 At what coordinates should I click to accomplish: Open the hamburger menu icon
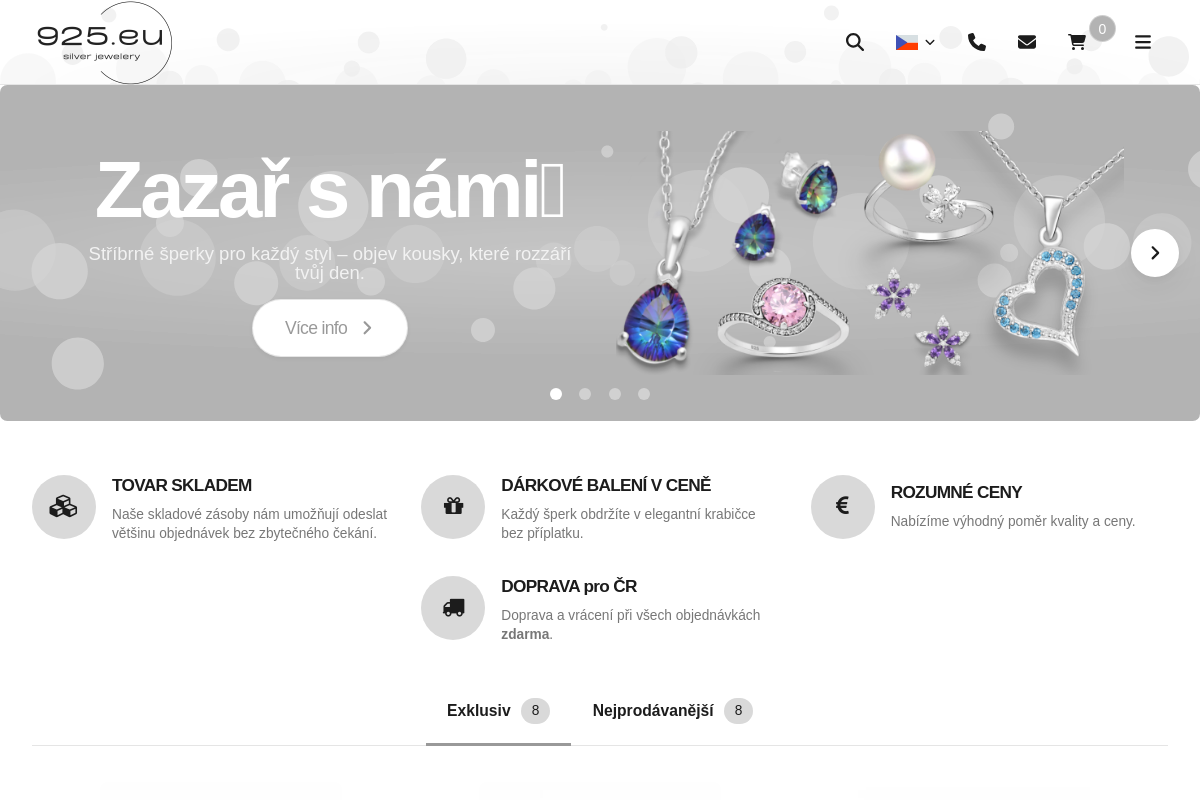(x=1143, y=42)
